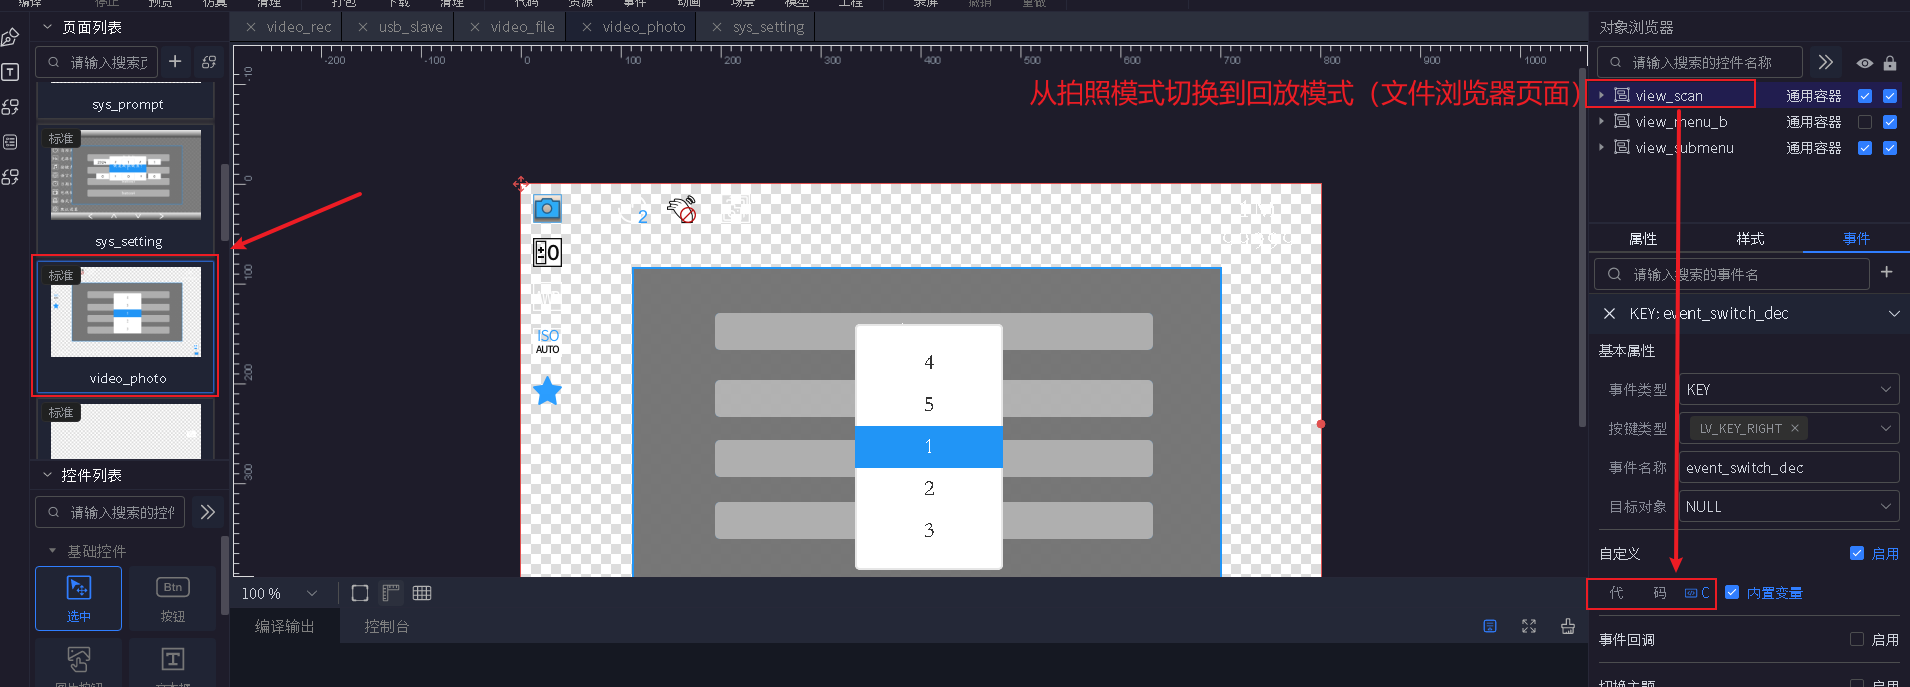Expand the view_scan tree node
Image resolution: width=1910 pixels, height=687 pixels.
[x=1602, y=95]
